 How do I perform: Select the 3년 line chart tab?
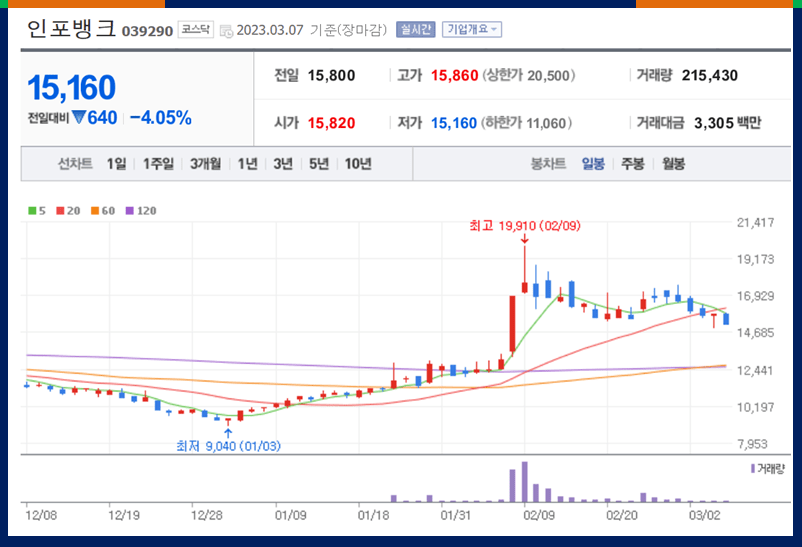(283, 164)
